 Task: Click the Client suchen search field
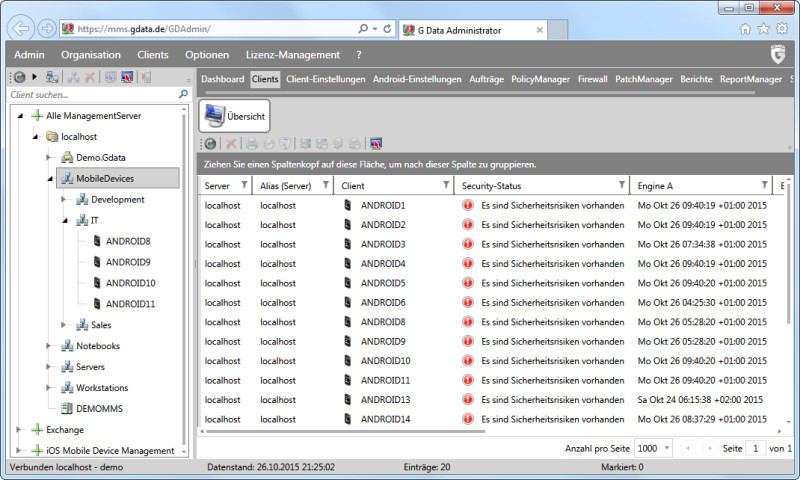tap(93, 94)
